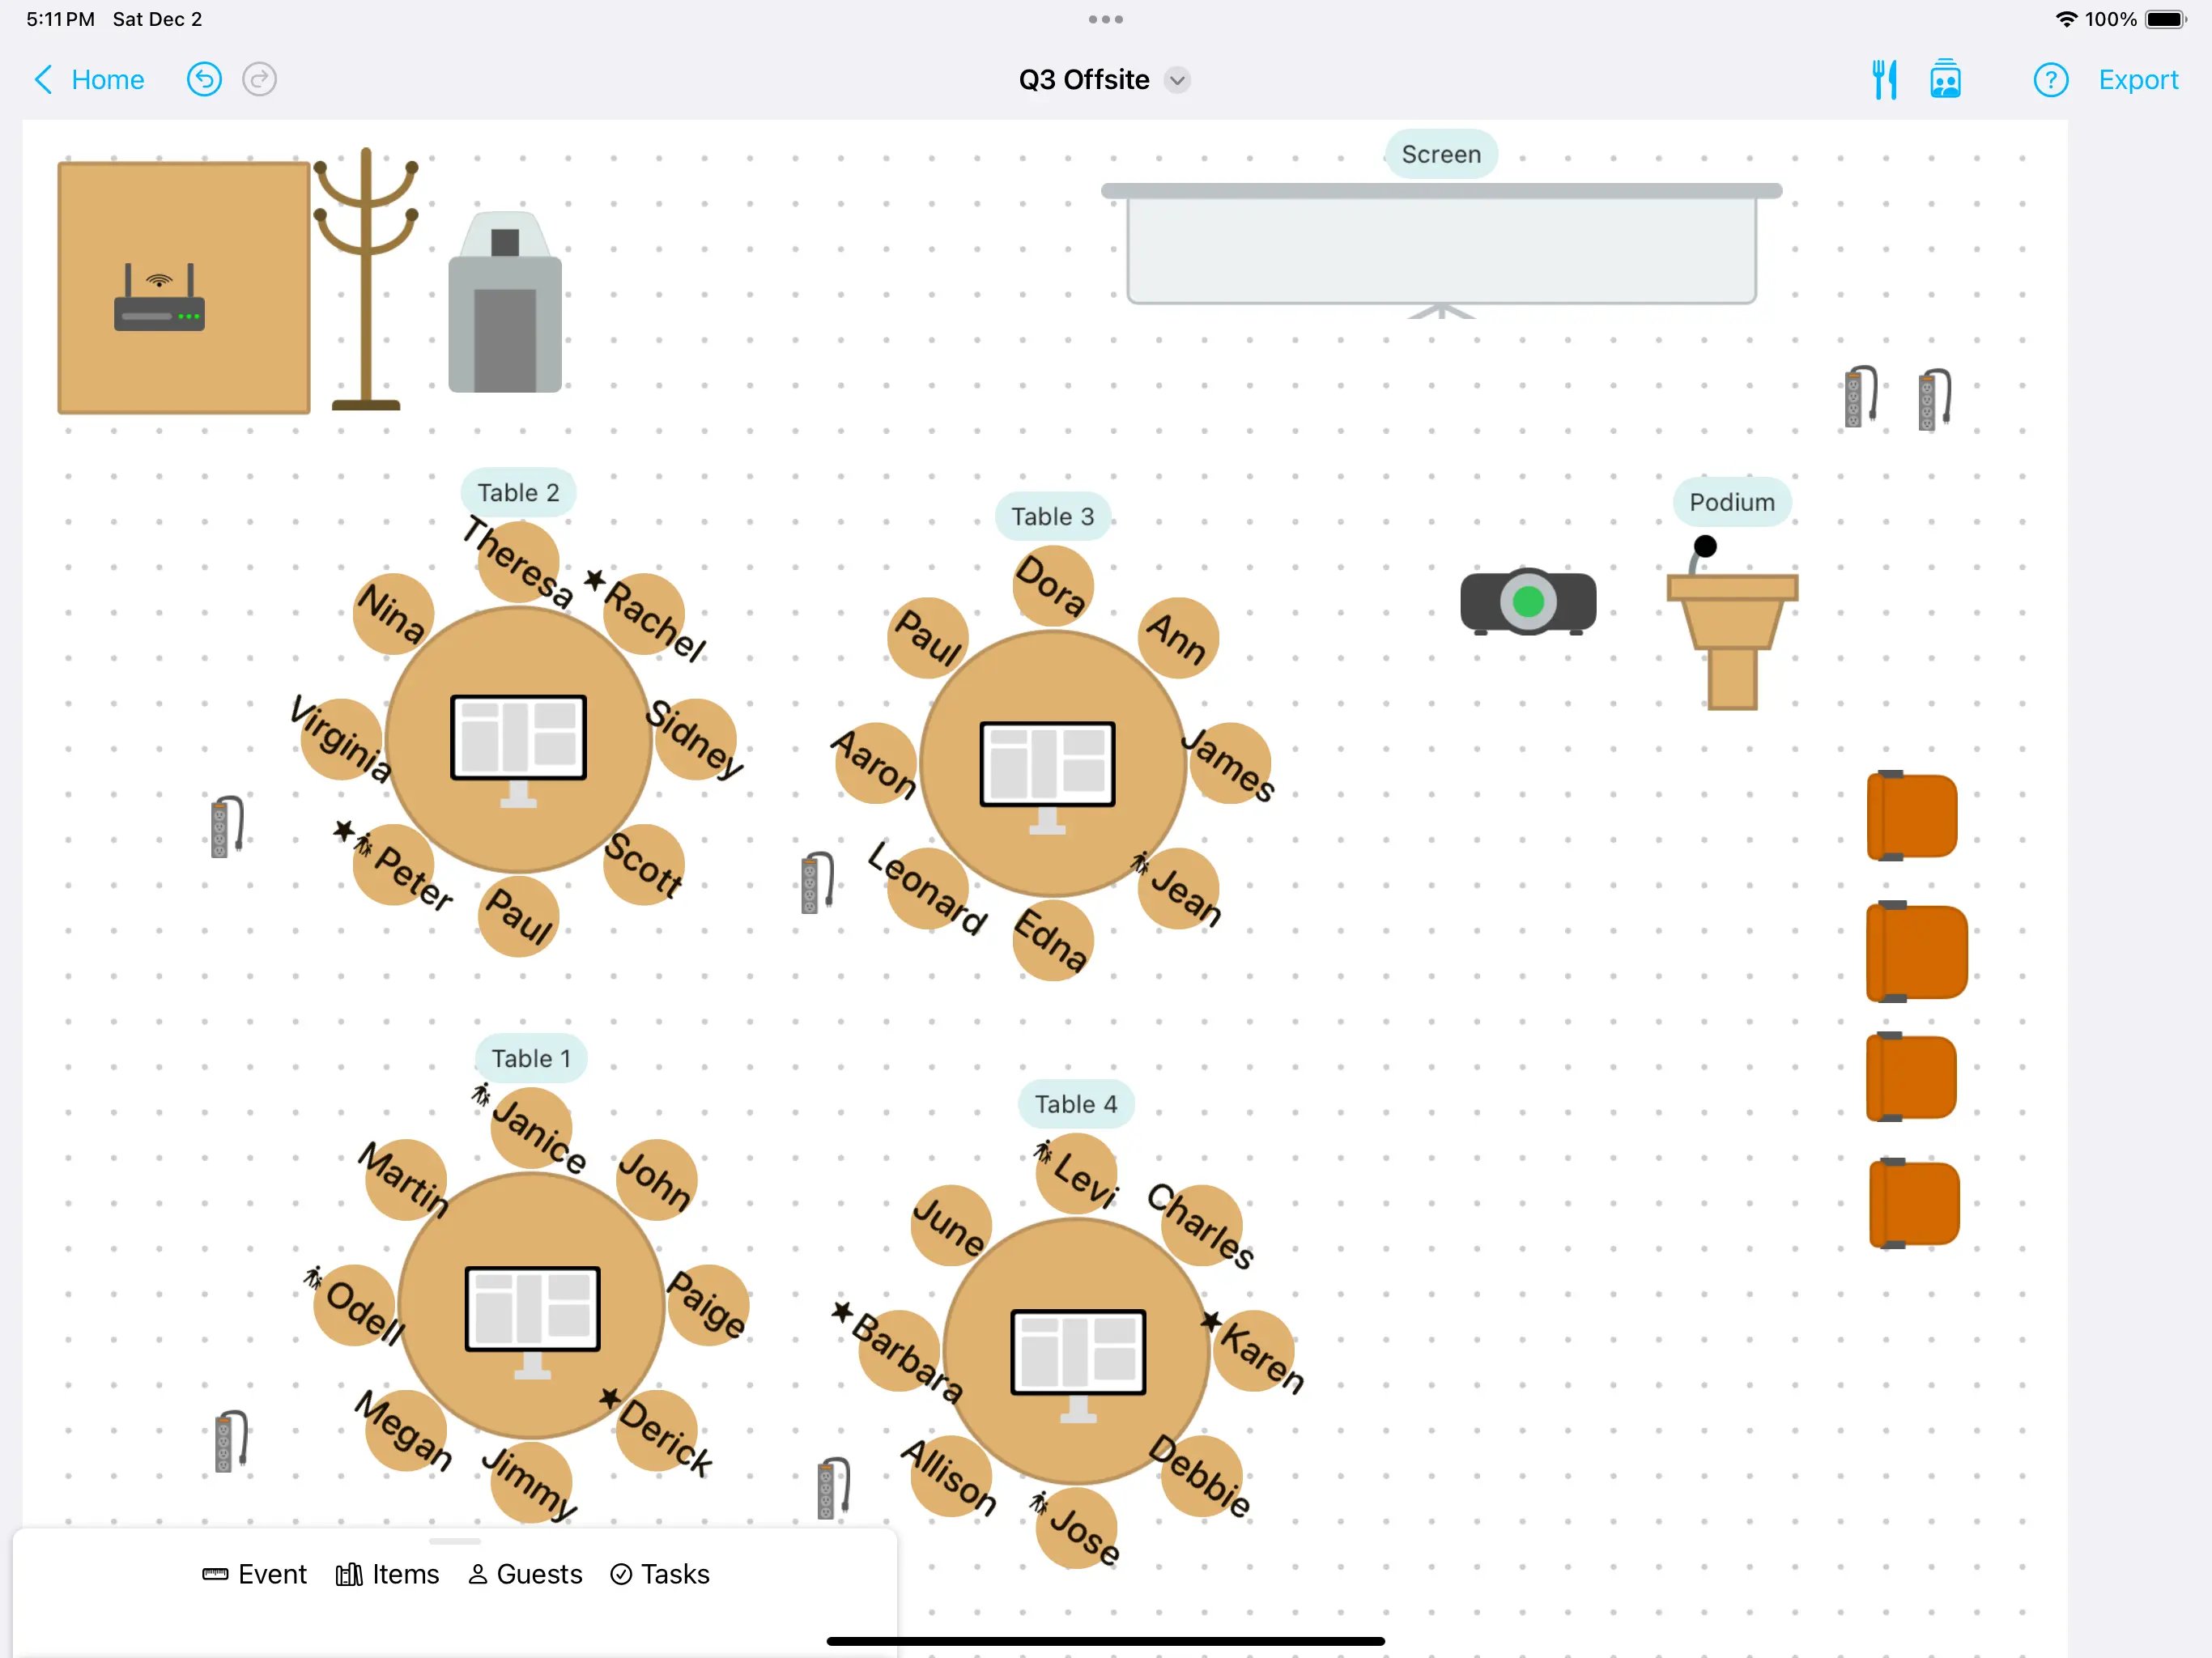Screen dimensions: 2212x1658
Task: Tap the battery indicator in status bar
Action: (2166, 19)
